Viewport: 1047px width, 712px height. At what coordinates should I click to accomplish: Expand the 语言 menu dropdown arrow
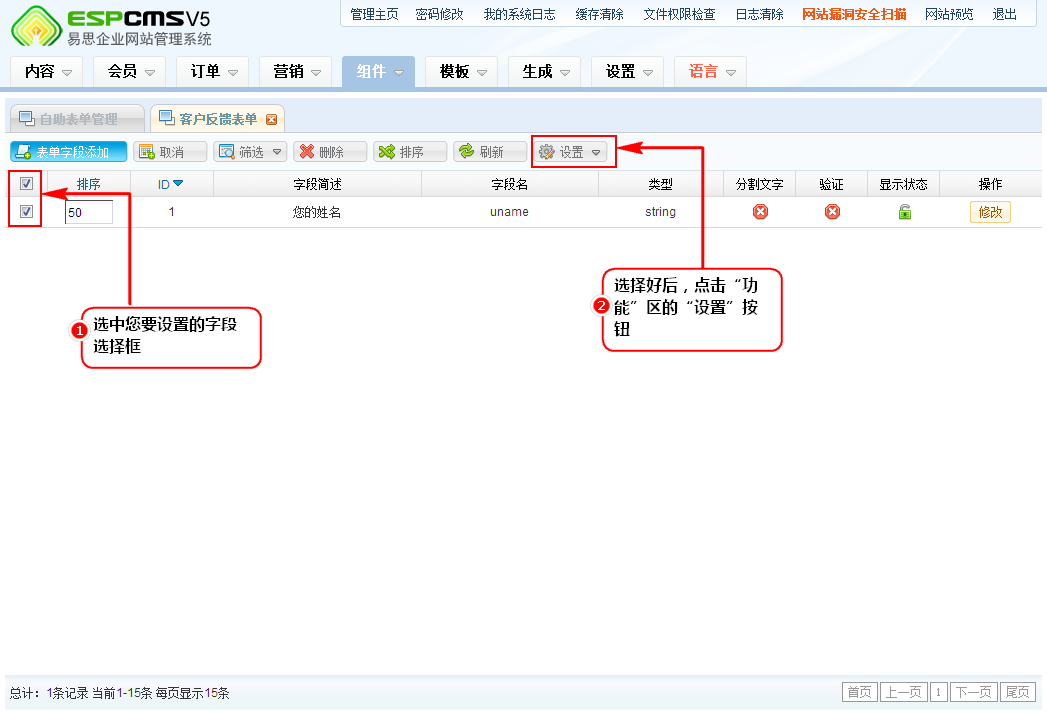click(731, 72)
